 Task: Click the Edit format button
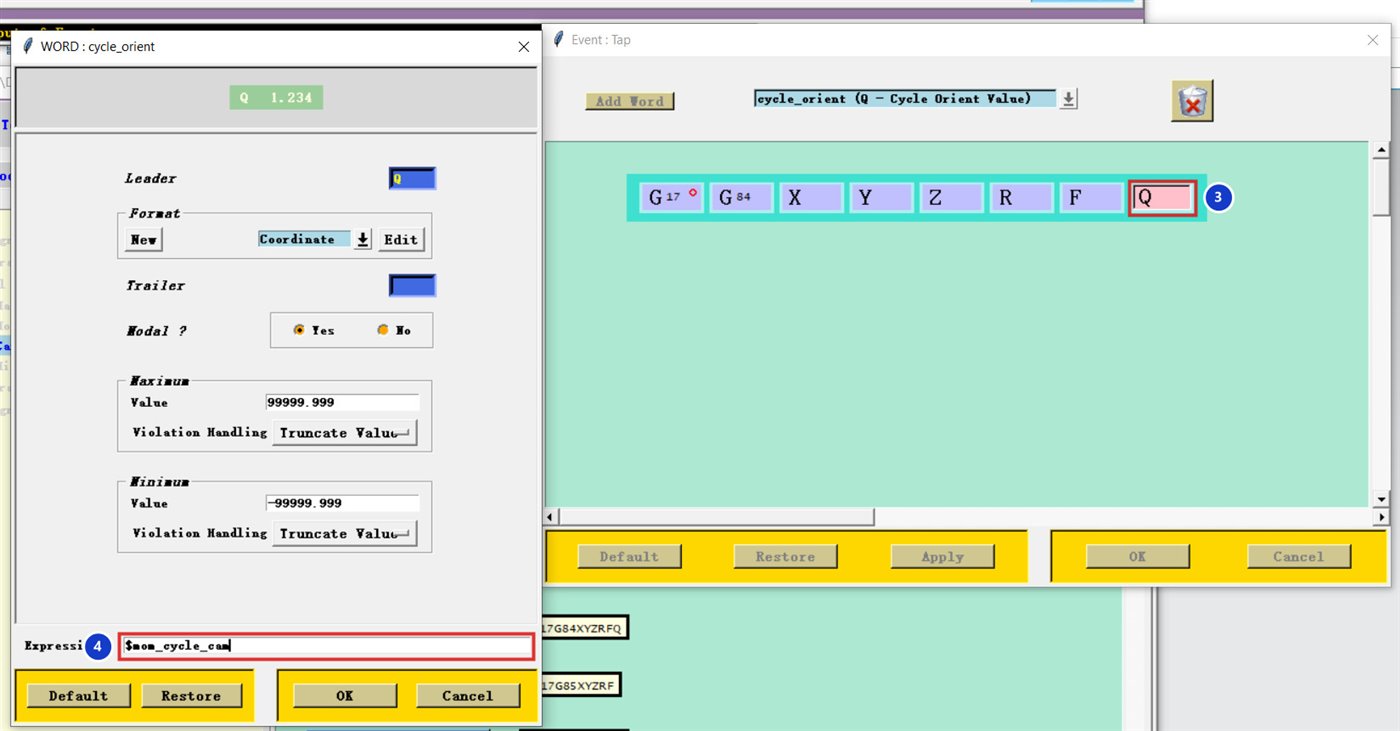[x=401, y=240]
